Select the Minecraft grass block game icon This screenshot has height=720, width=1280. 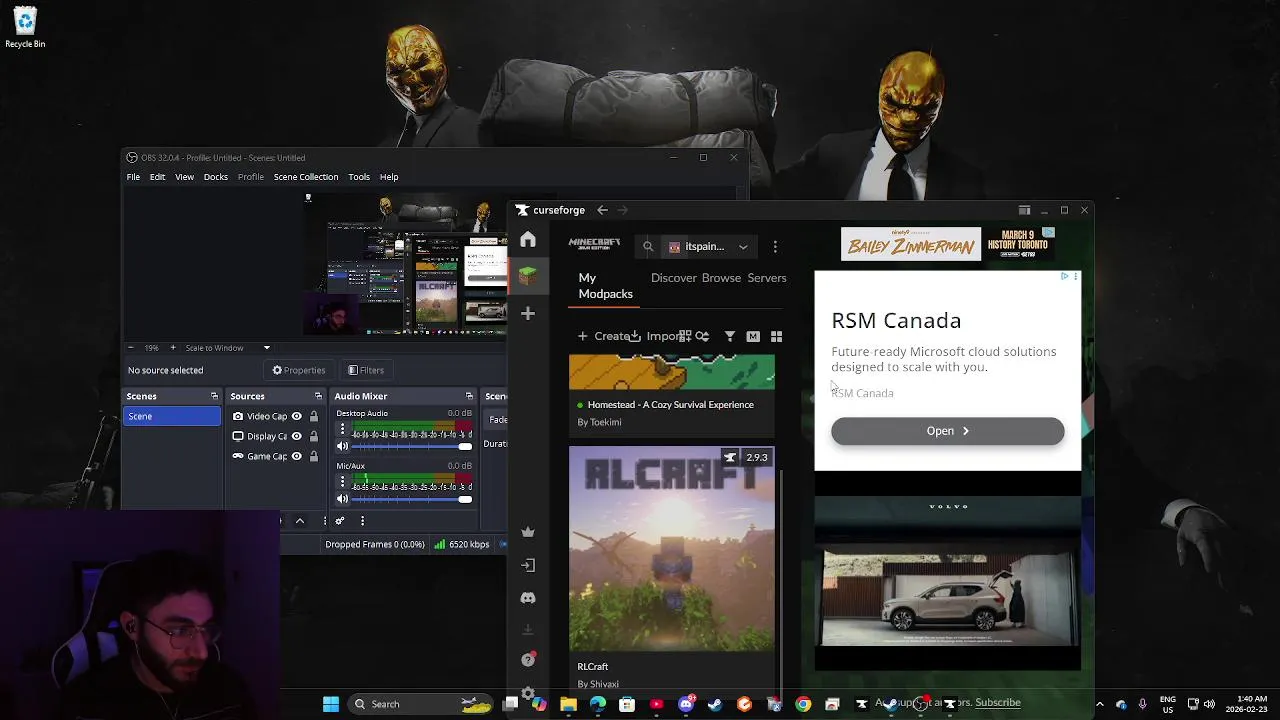pyautogui.click(x=528, y=275)
